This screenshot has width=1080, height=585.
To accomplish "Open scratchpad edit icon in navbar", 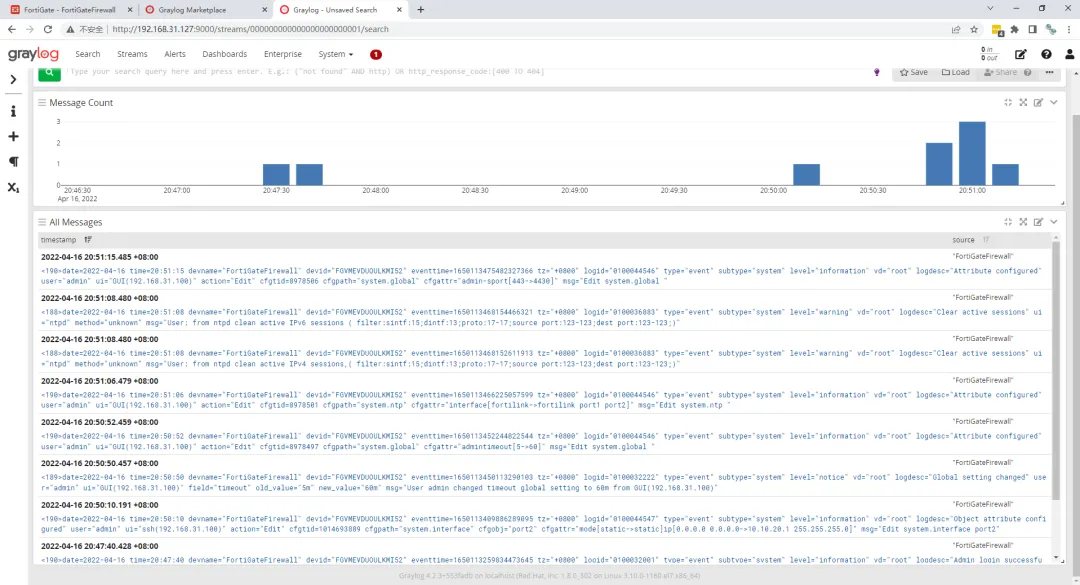I will (1020, 54).
